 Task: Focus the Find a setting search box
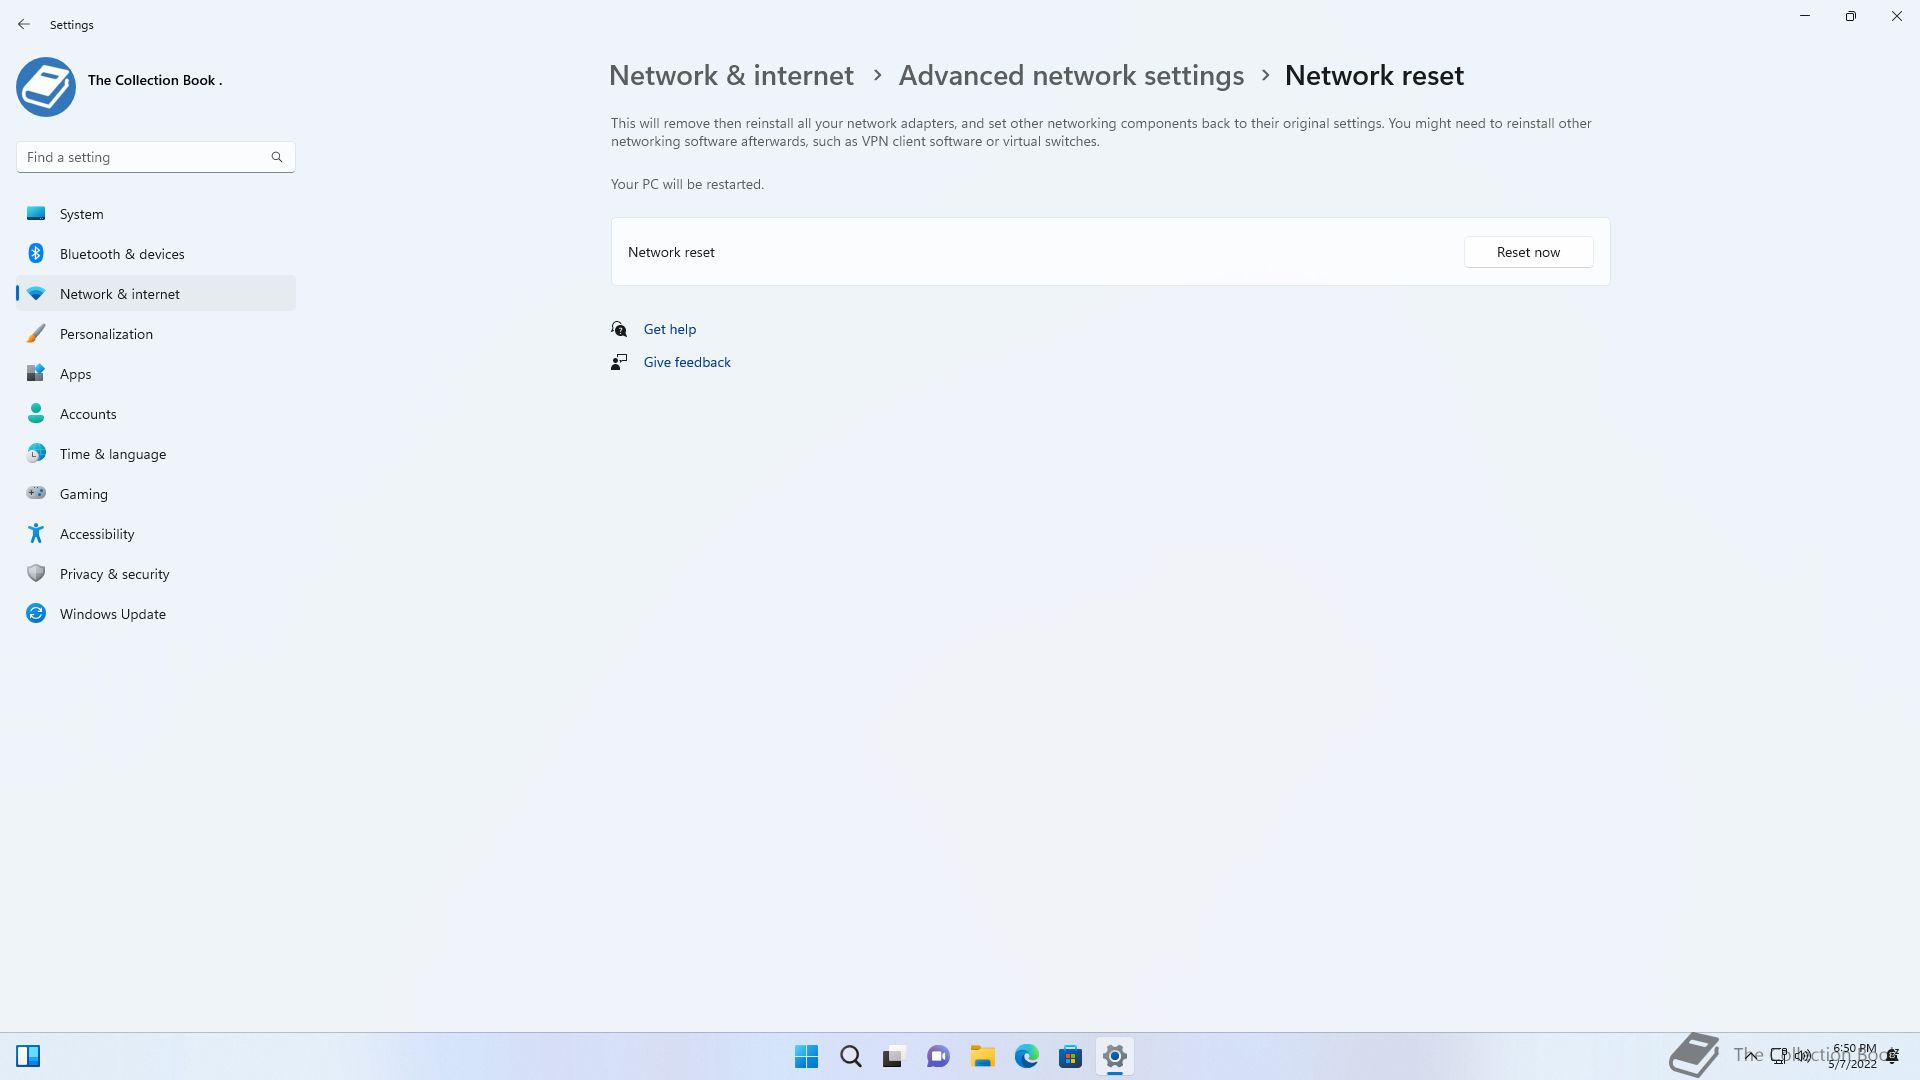coord(155,157)
